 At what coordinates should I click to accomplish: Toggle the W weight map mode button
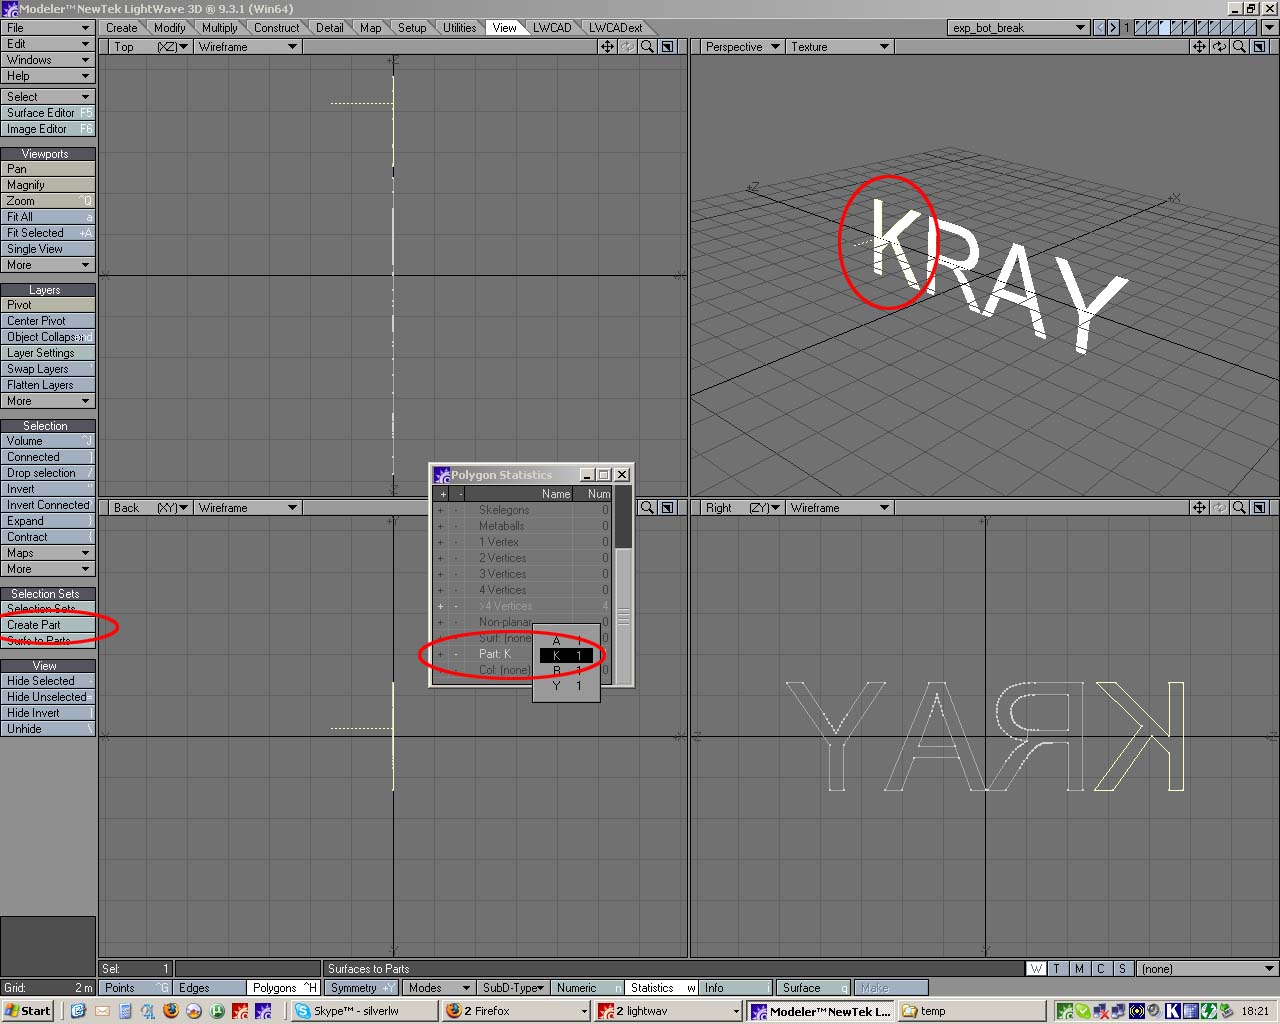pos(1037,969)
